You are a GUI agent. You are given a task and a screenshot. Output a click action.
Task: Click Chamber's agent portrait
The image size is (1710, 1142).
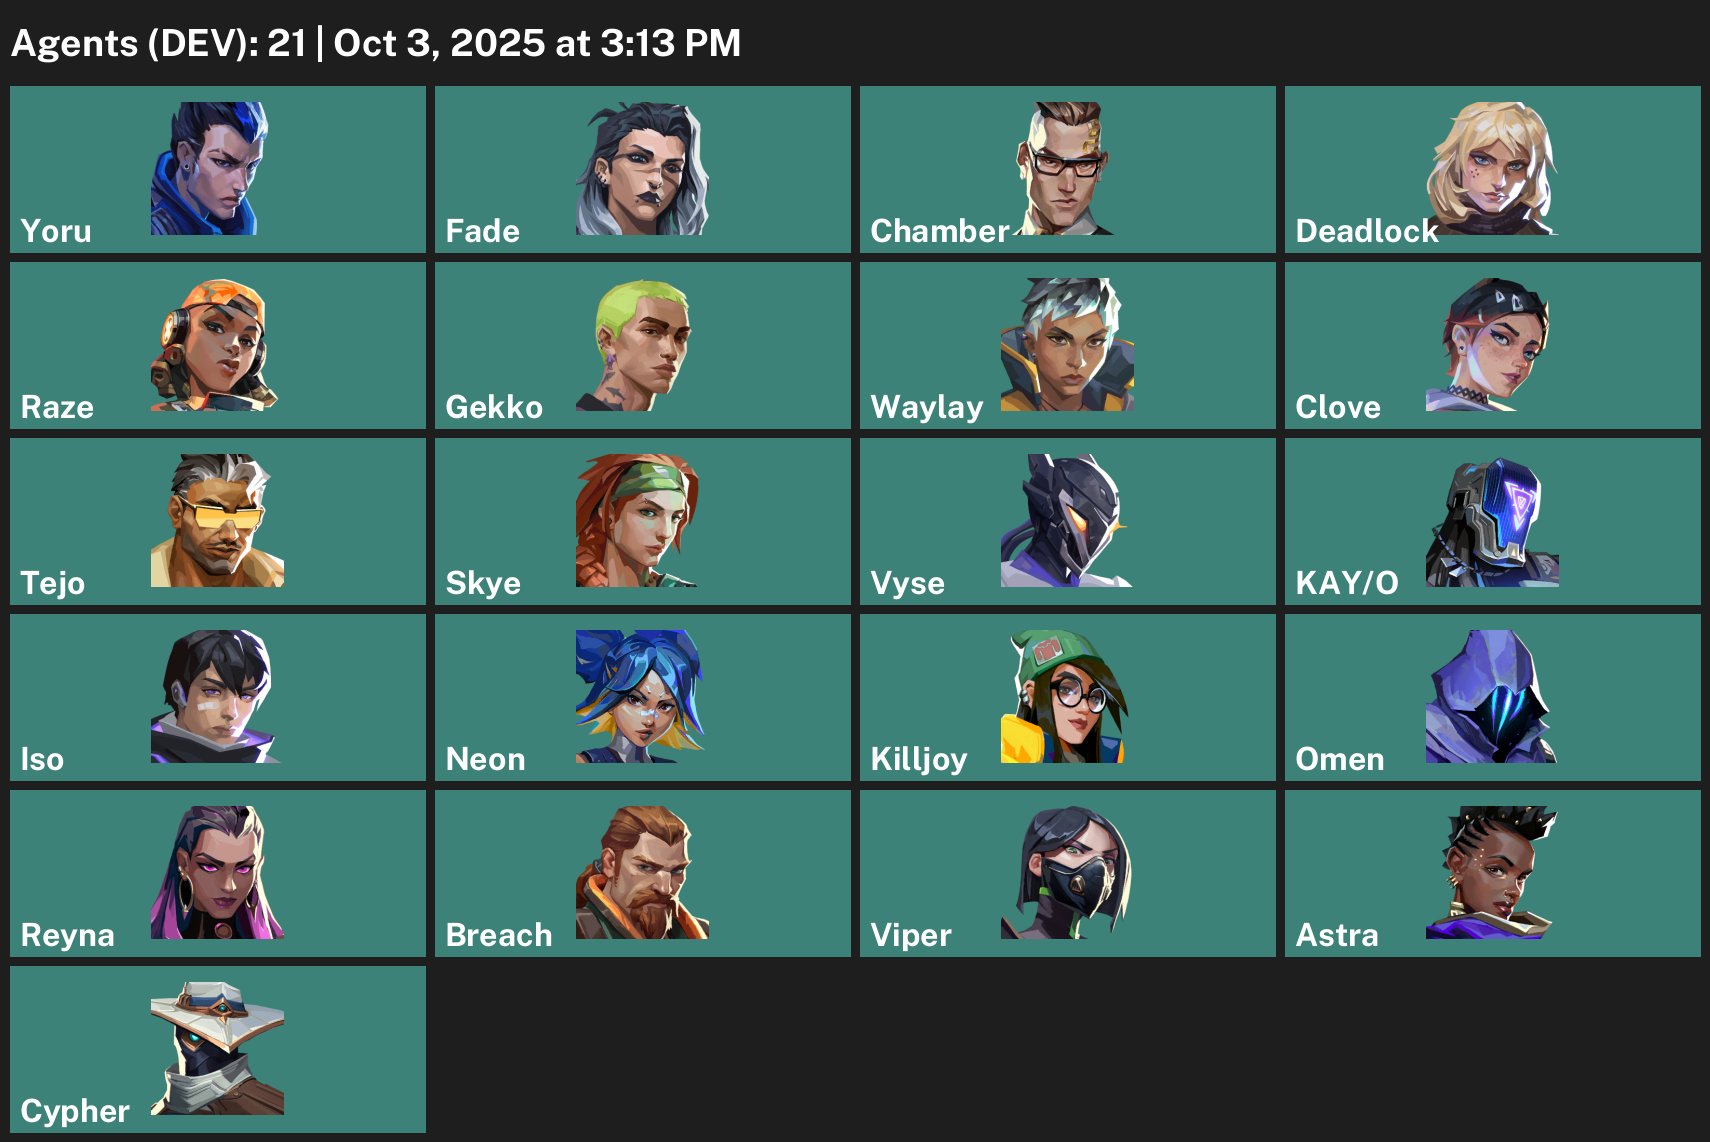1066,168
